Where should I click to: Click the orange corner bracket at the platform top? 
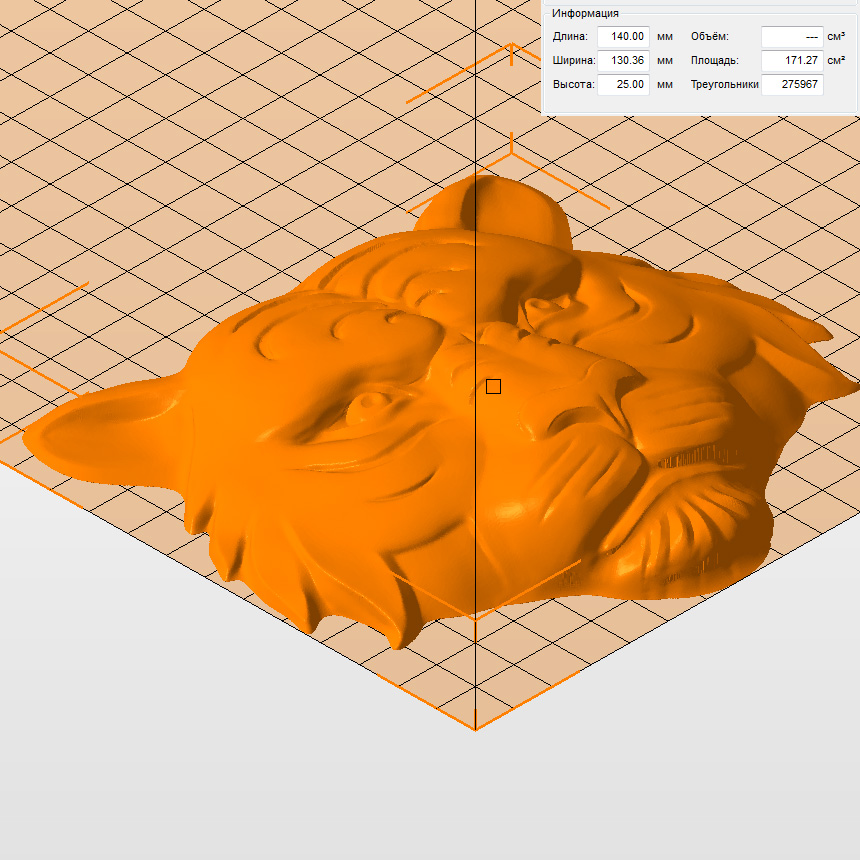(x=512, y=50)
